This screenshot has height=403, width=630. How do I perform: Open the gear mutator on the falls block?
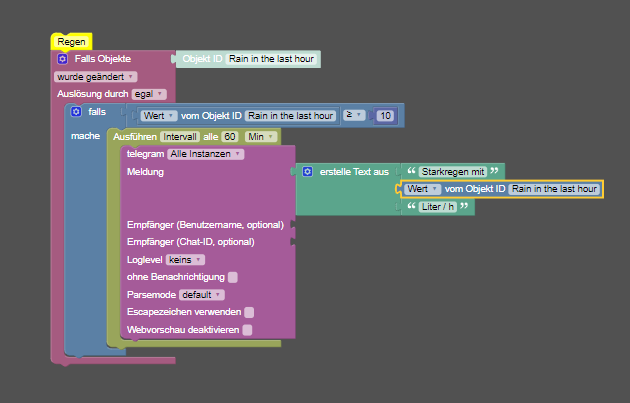[x=76, y=112]
